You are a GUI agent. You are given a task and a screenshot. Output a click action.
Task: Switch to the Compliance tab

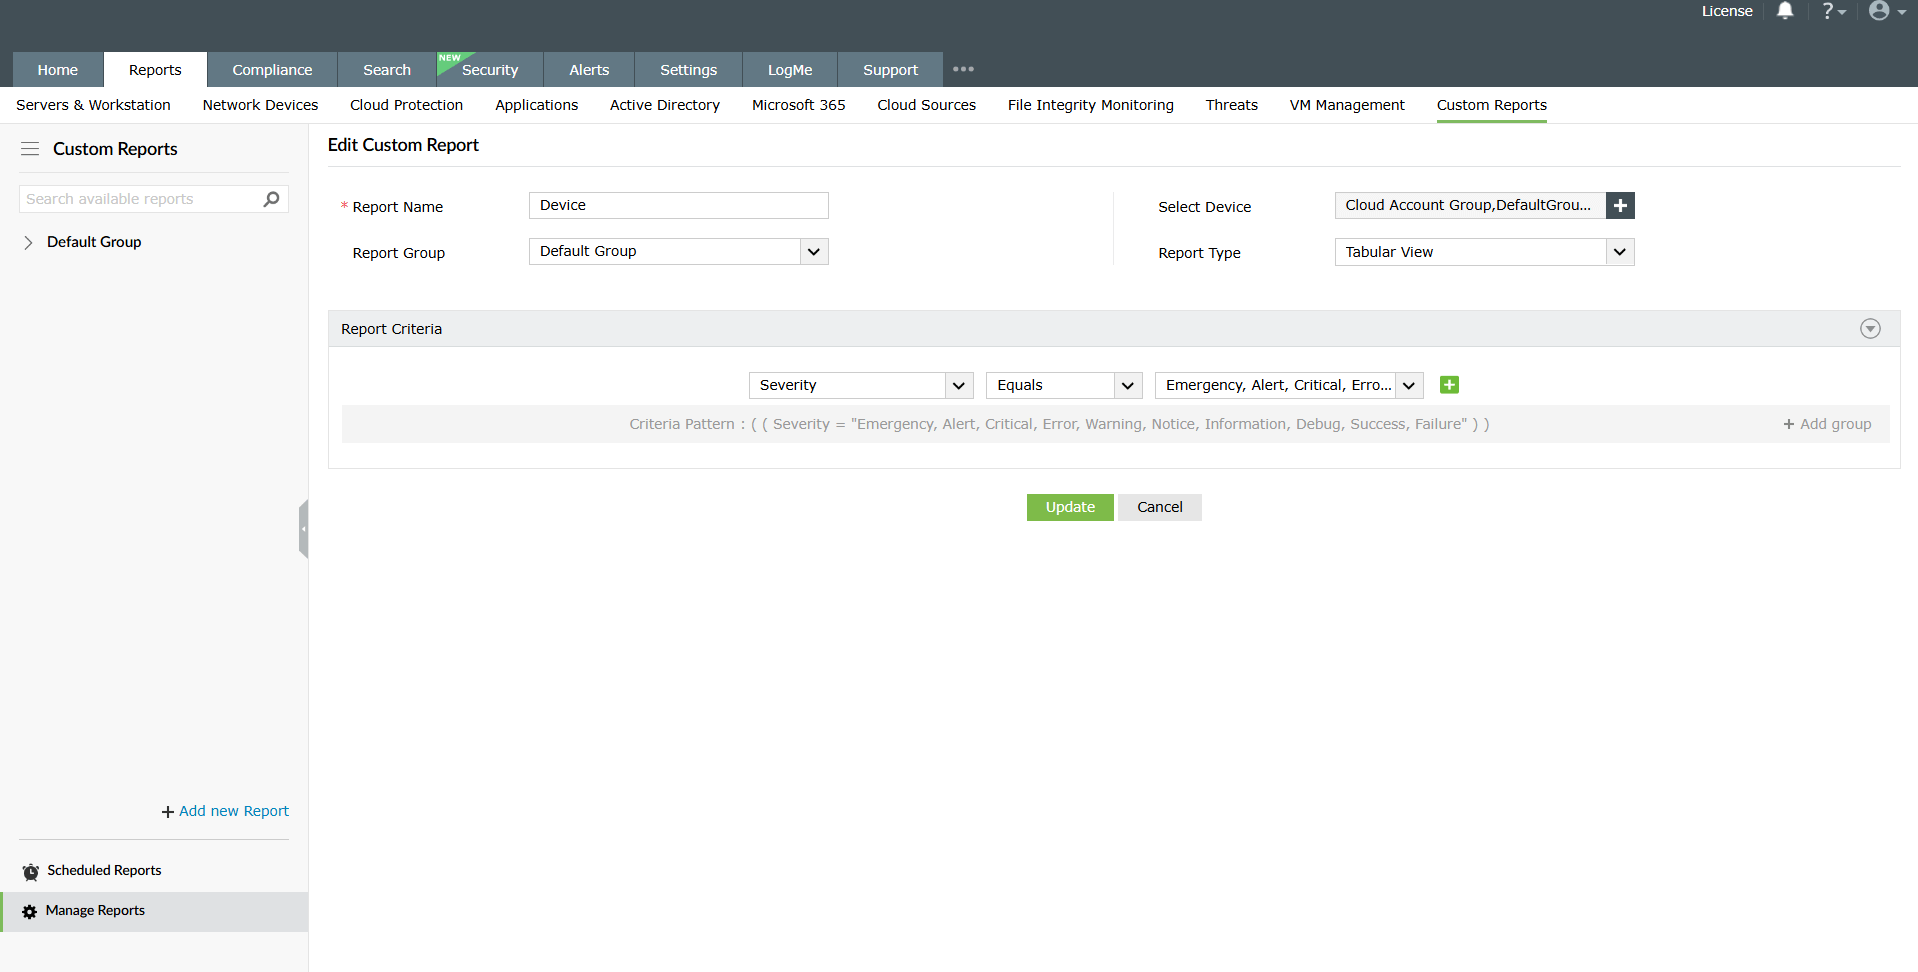click(272, 70)
